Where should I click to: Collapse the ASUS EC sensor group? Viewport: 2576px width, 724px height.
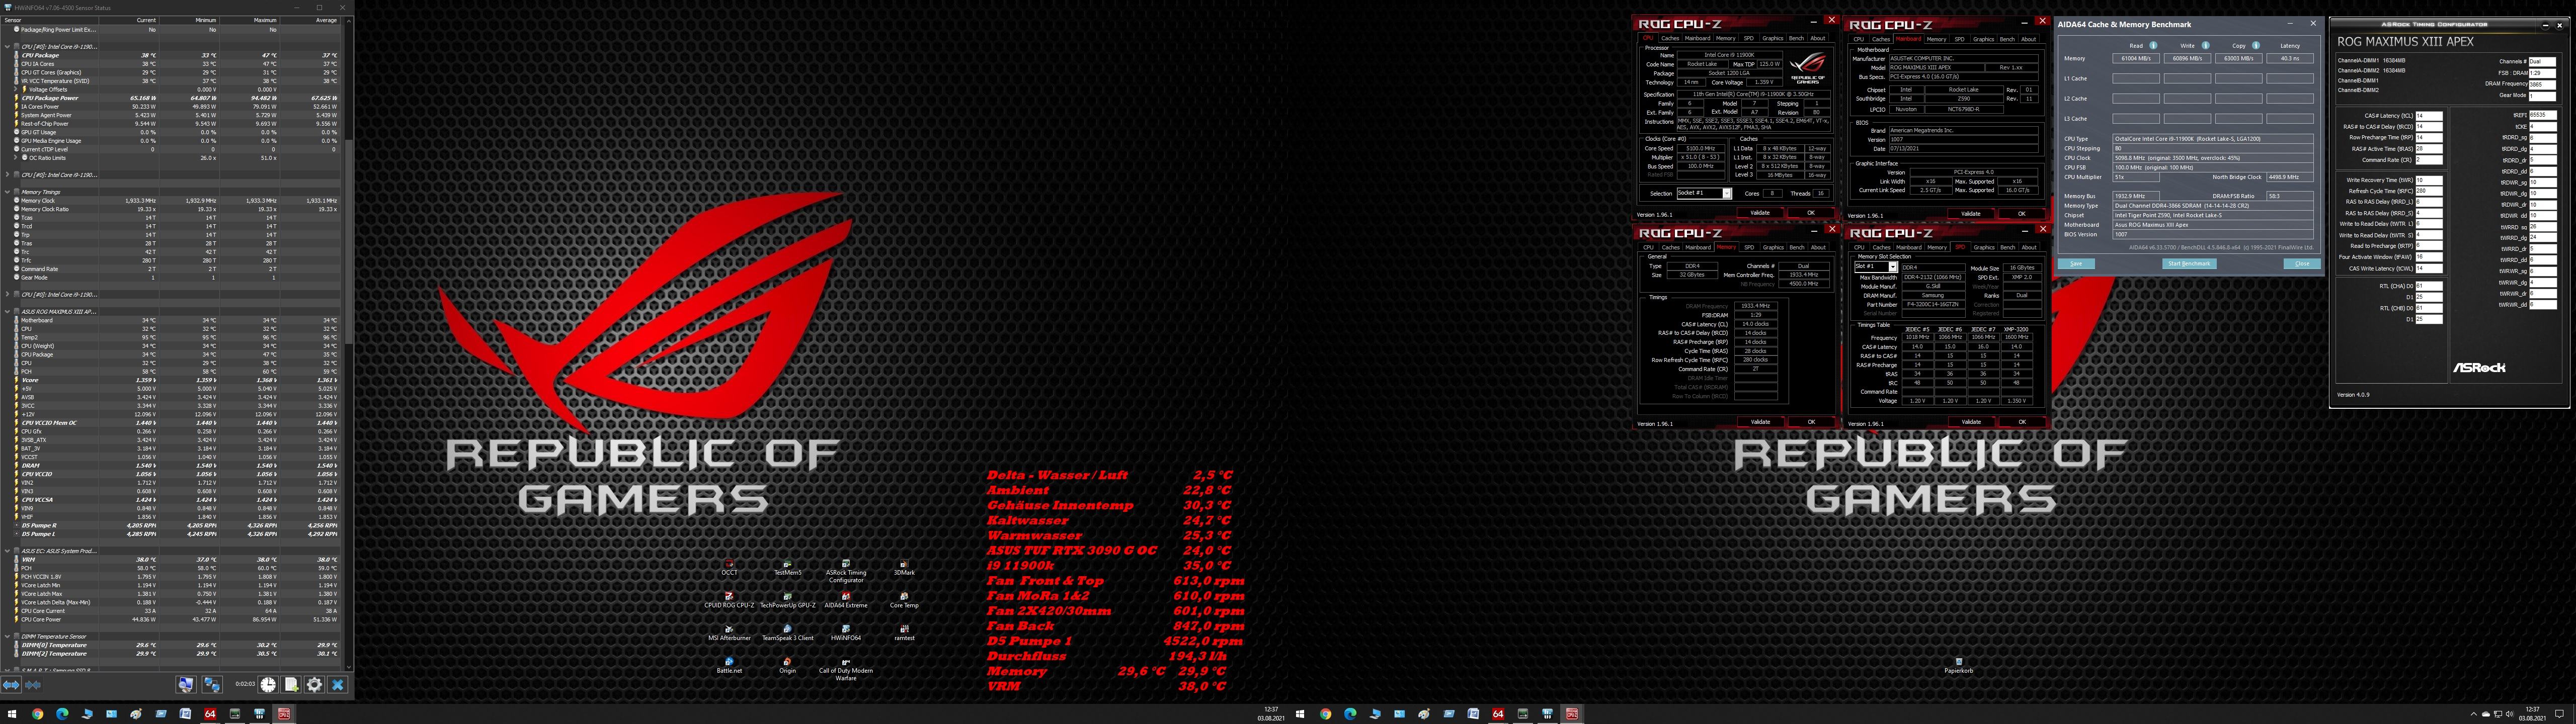[x=7, y=551]
